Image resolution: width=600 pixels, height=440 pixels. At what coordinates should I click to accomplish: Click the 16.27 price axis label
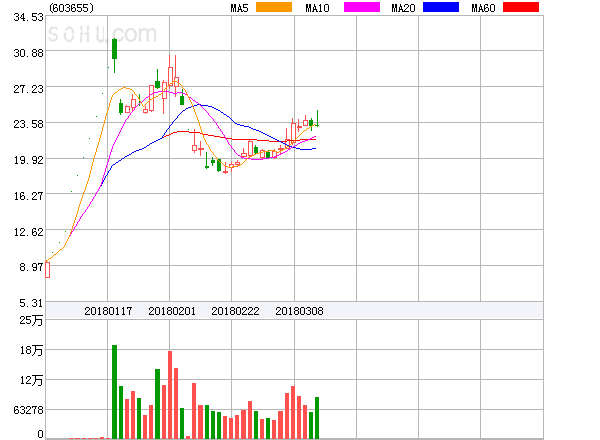click(x=29, y=196)
